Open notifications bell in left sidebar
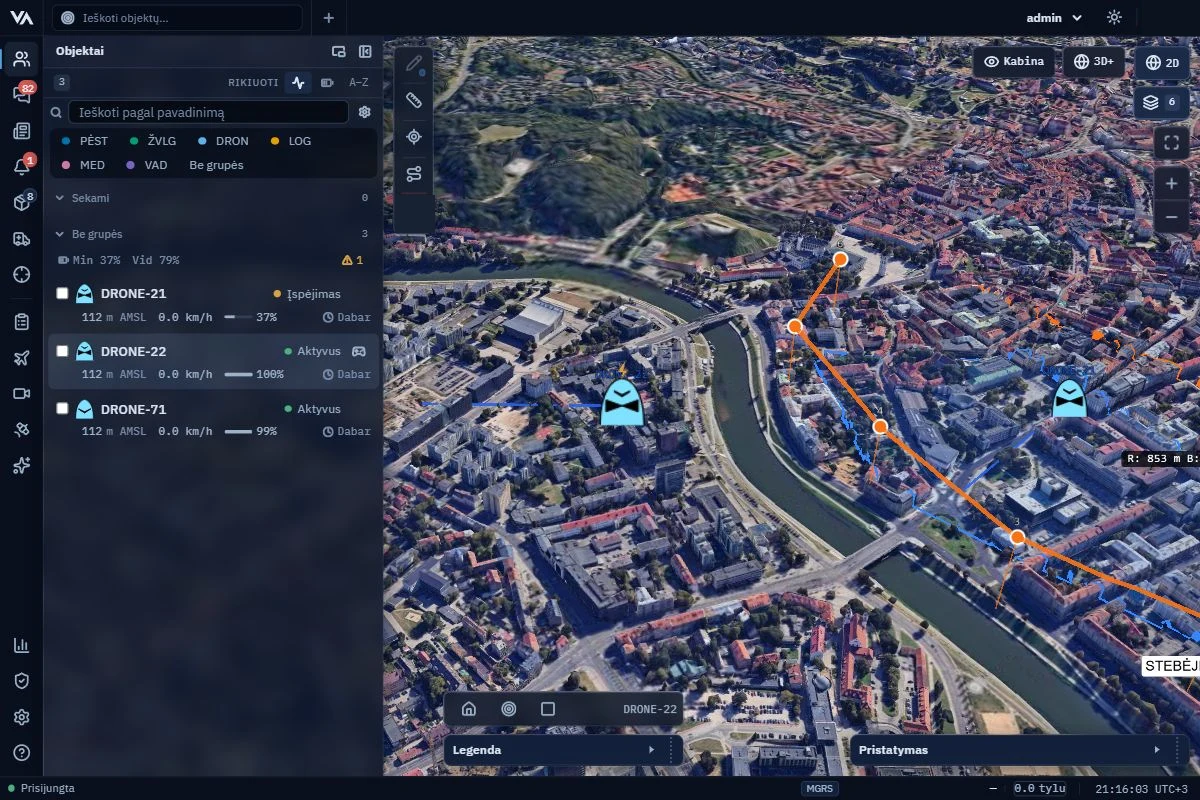1200x800 pixels. pyautogui.click(x=21, y=166)
